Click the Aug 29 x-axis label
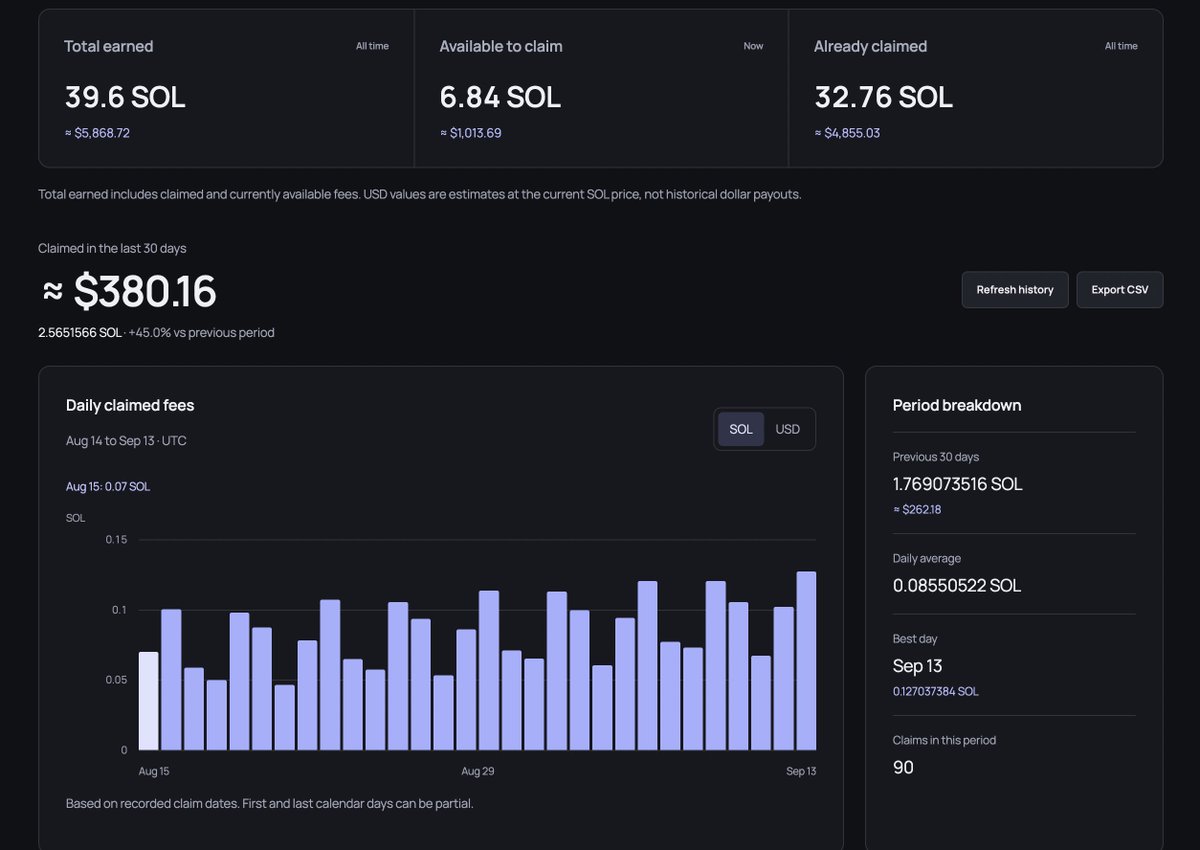This screenshot has height=850, width=1200. click(478, 771)
